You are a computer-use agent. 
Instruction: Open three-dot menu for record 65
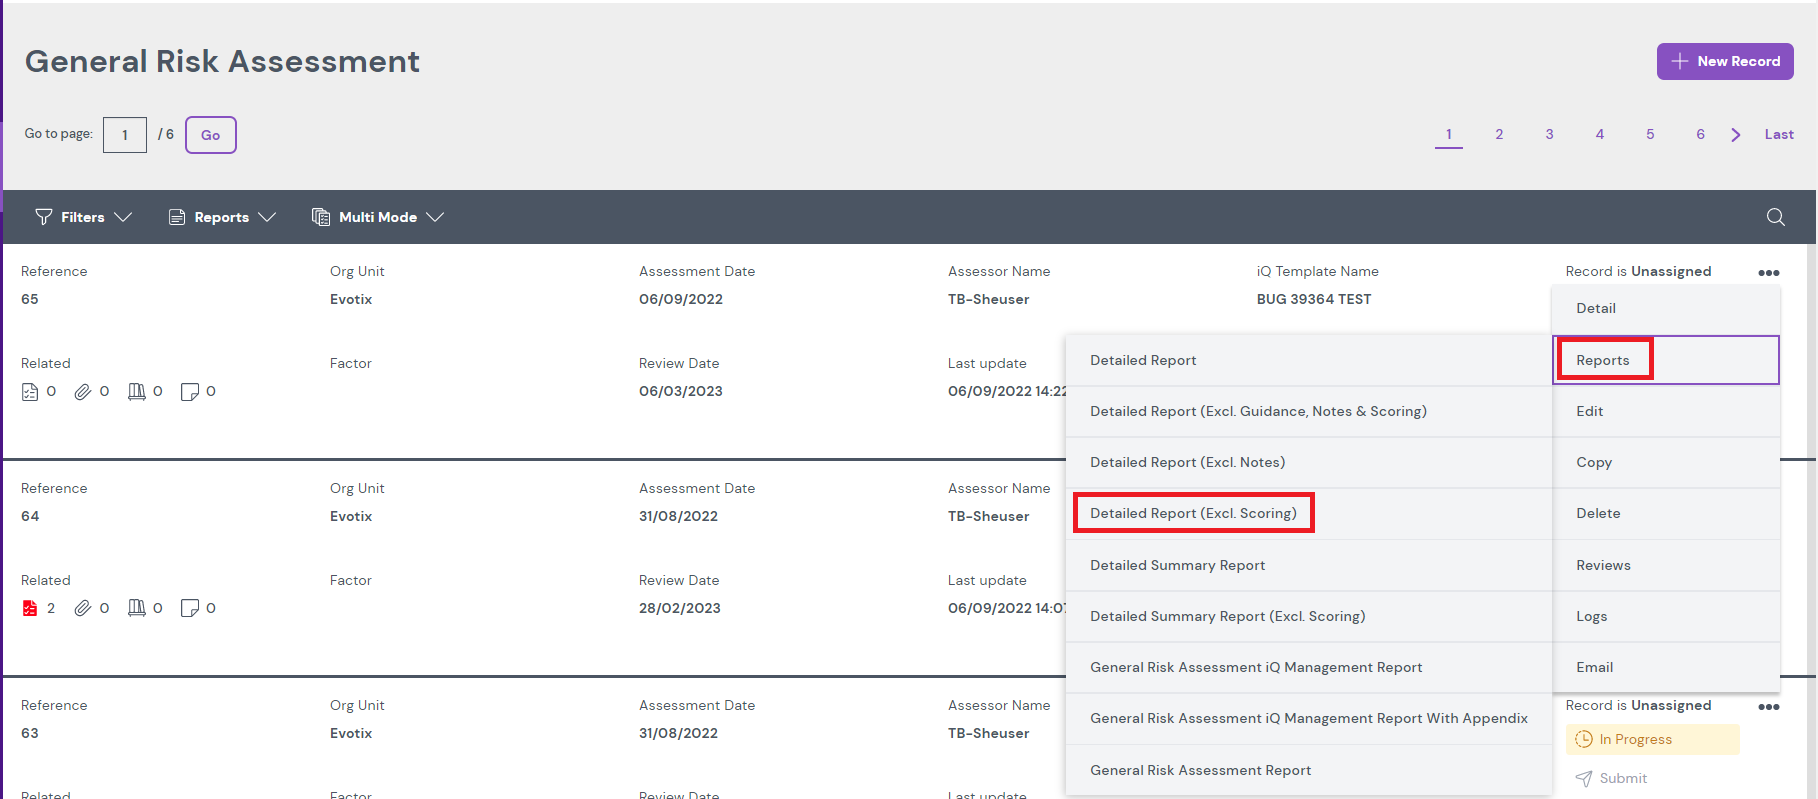click(x=1768, y=273)
